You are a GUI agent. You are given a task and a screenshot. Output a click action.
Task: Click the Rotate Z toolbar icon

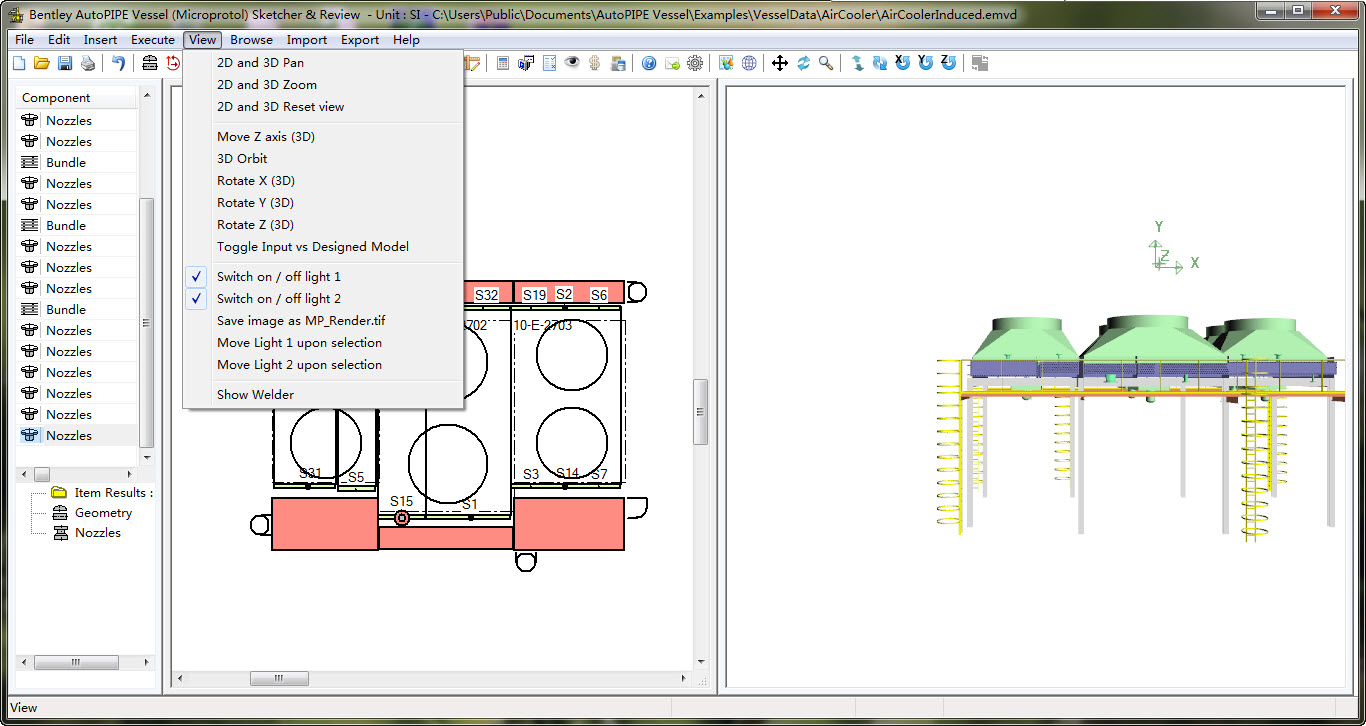tap(949, 63)
